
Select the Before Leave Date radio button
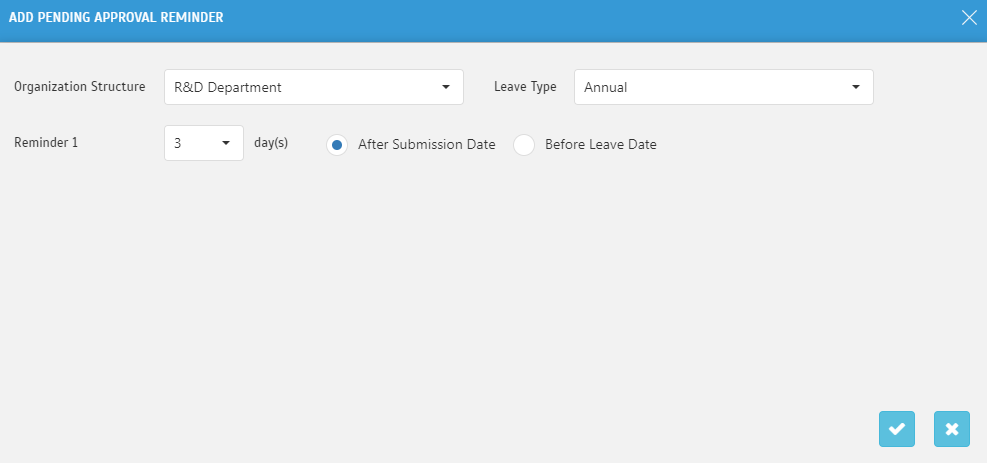pos(524,145)
